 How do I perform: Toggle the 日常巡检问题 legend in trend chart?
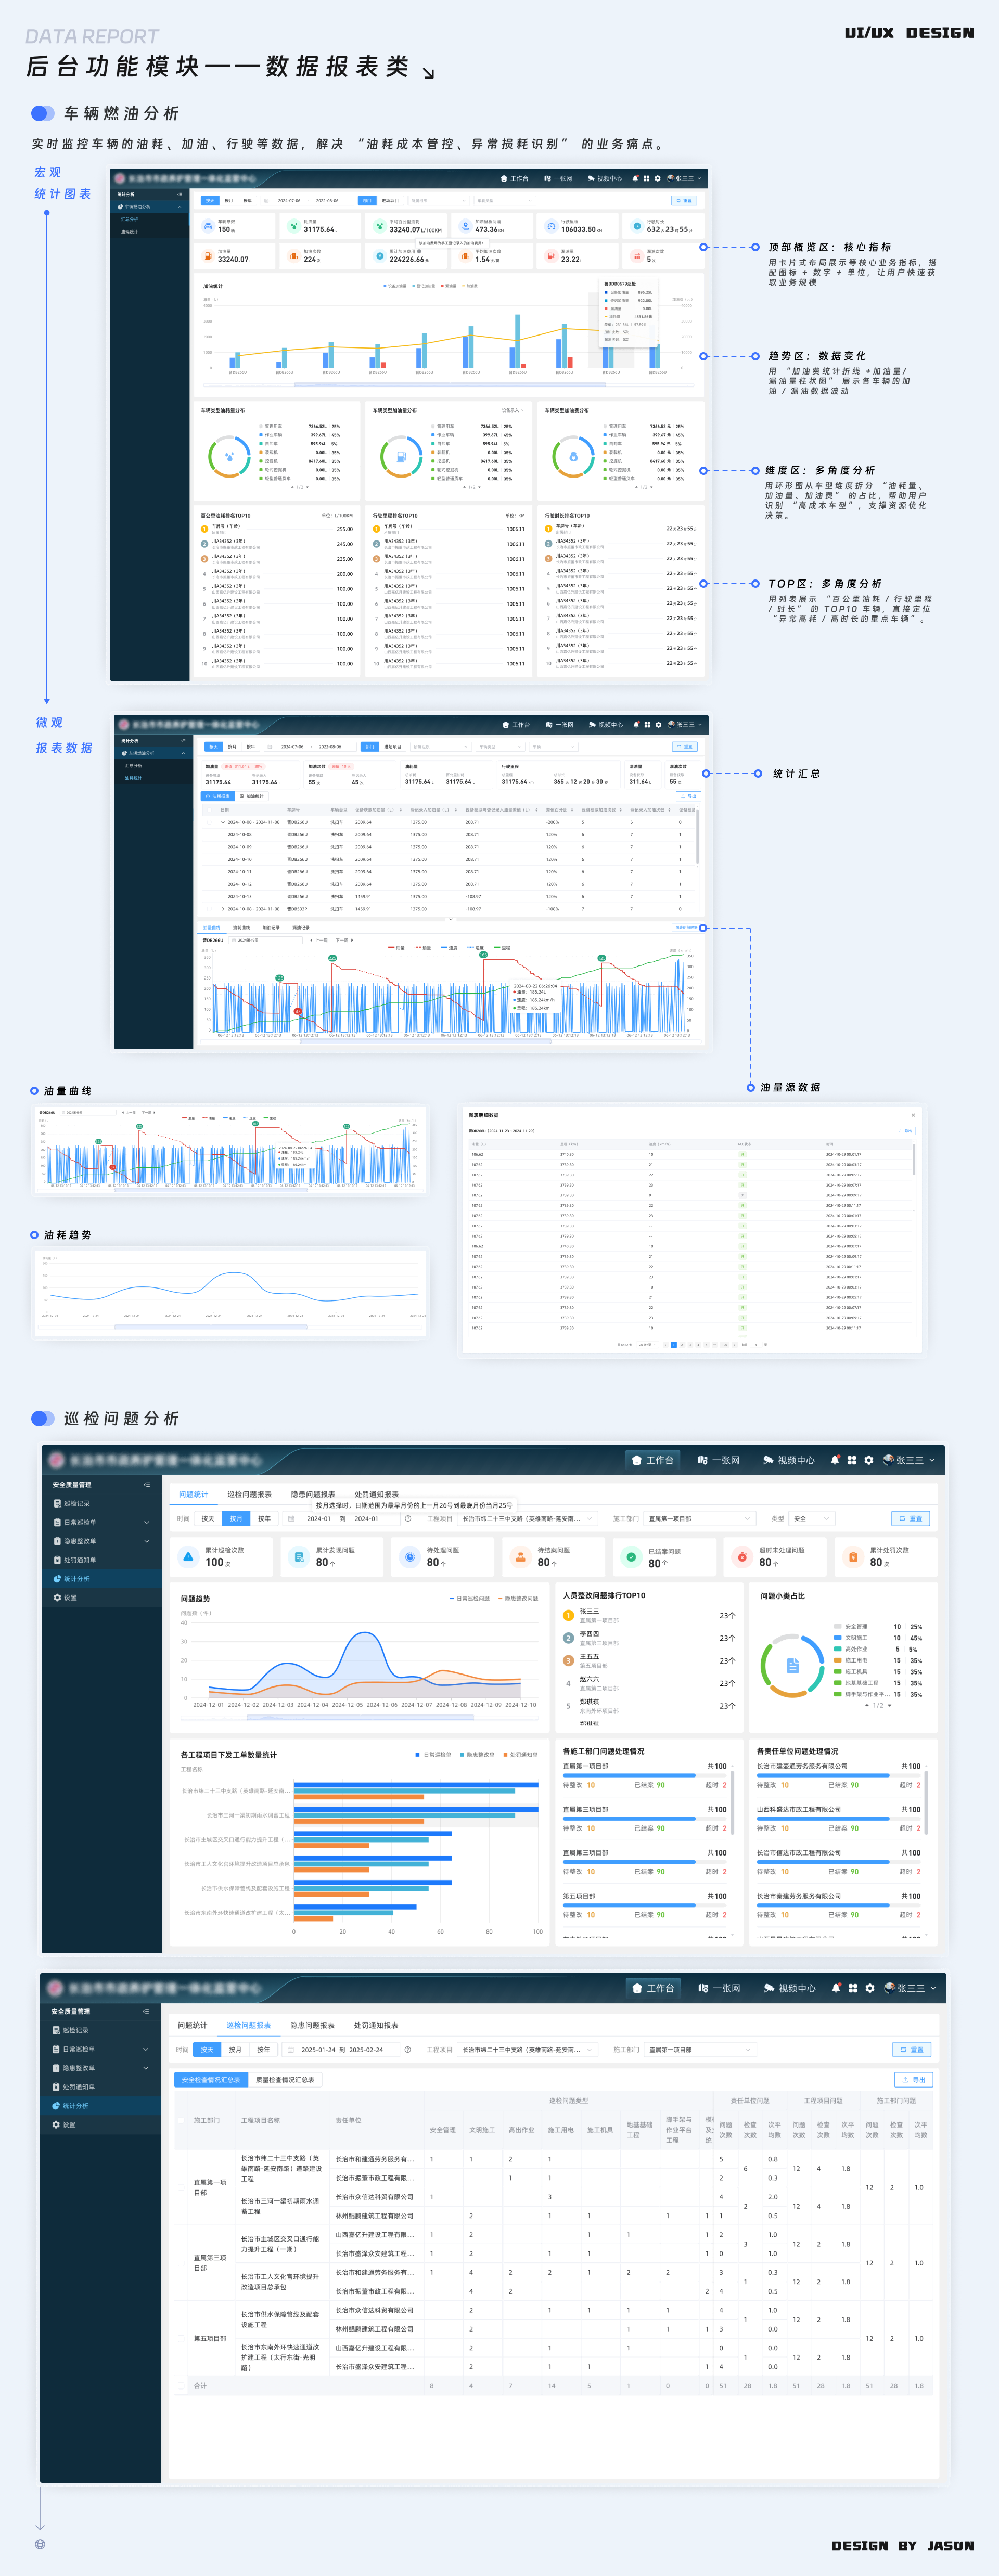[470, 1598]
